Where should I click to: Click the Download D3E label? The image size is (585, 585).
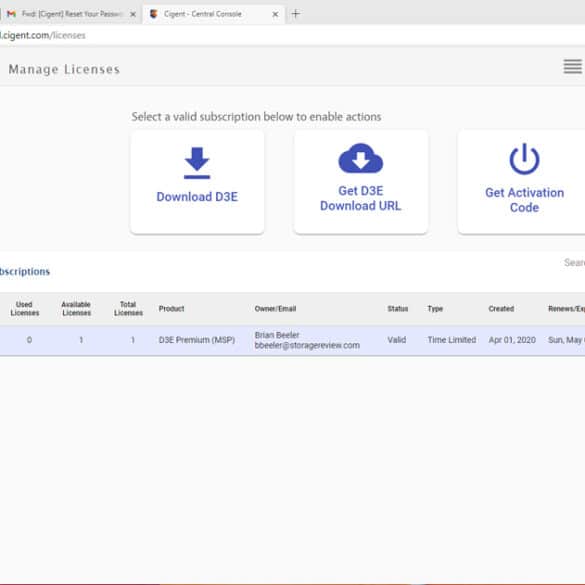click(x=197, y=197)
